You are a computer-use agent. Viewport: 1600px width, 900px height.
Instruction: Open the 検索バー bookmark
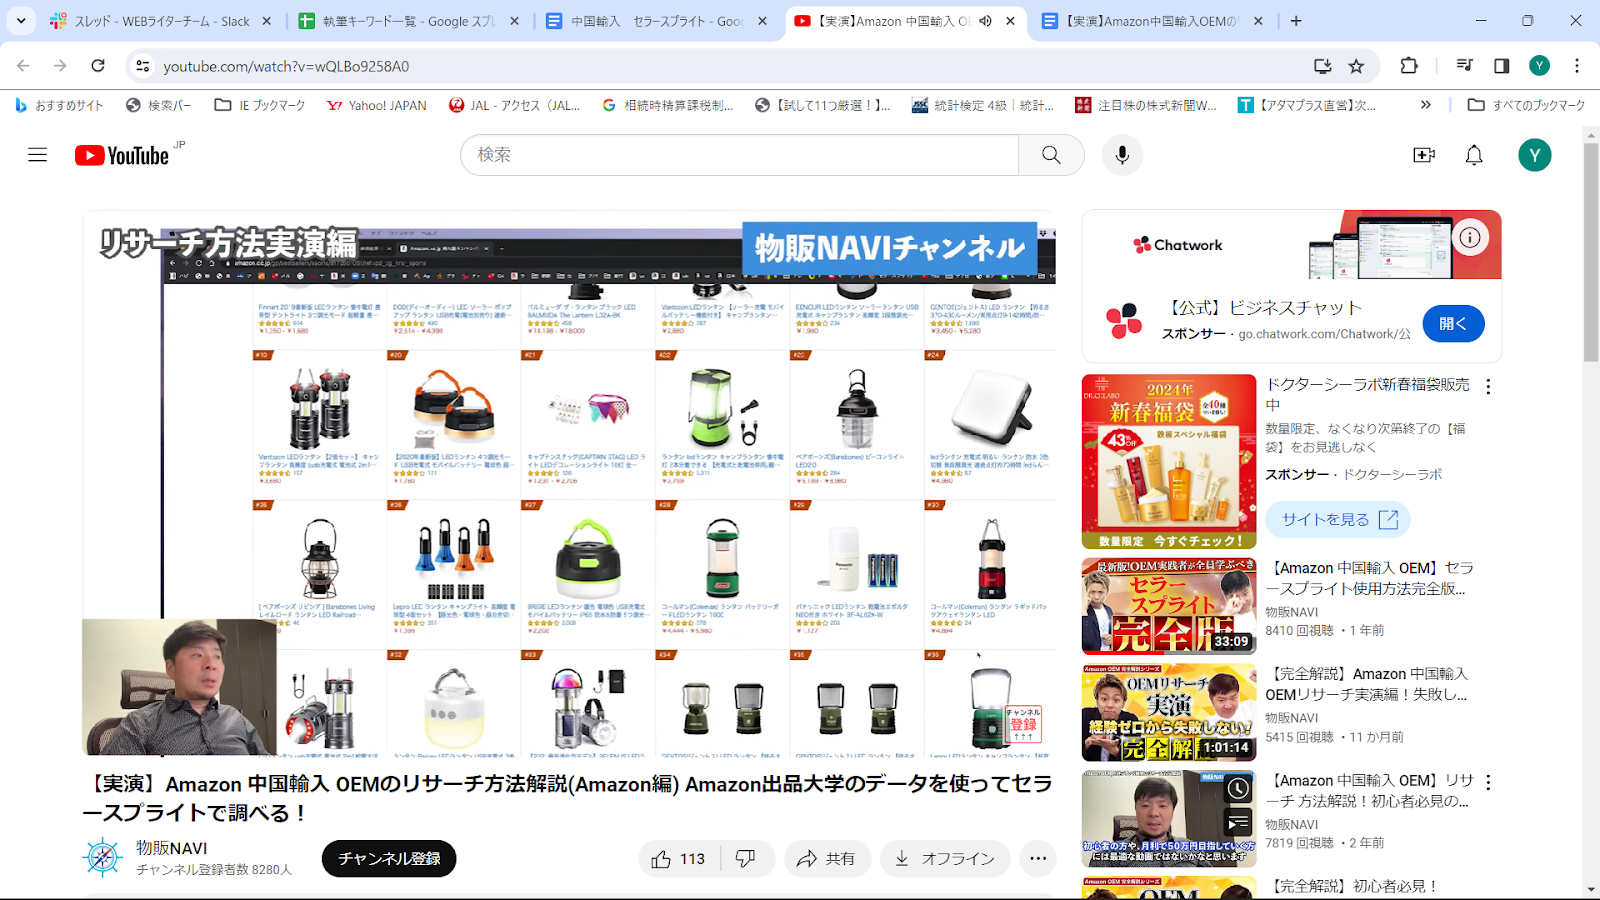point(159,105)
